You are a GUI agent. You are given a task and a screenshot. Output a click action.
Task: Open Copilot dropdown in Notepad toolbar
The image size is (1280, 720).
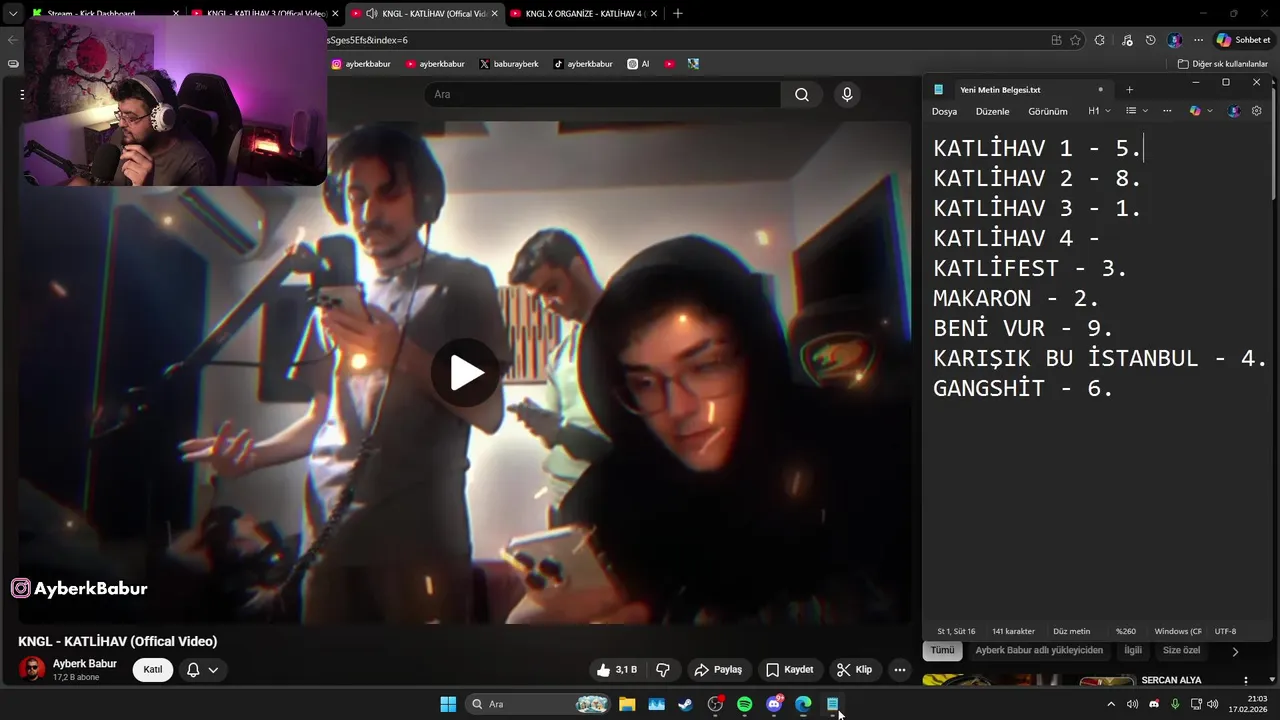pyautogui.click(x=1201, y=111)
